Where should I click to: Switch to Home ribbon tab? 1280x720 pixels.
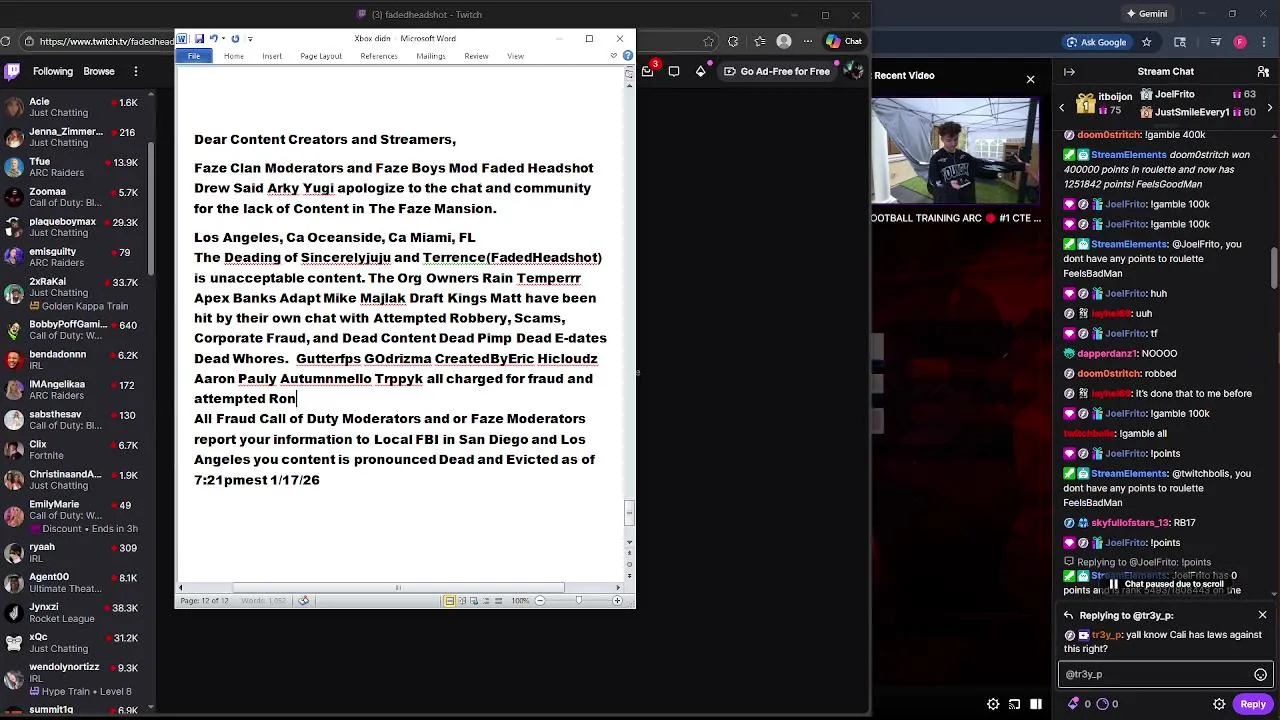tap(233, 56)
